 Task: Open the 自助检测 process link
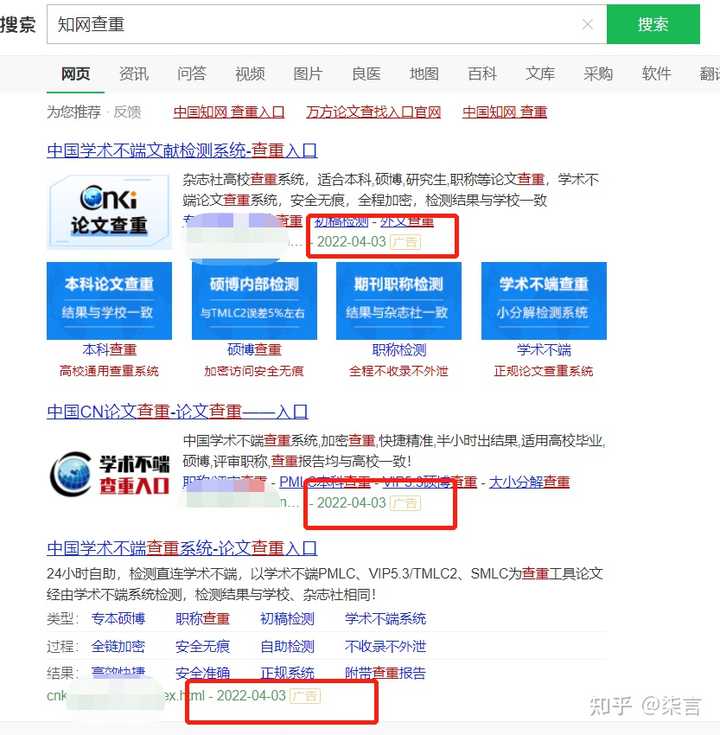(x=287, y=646)
